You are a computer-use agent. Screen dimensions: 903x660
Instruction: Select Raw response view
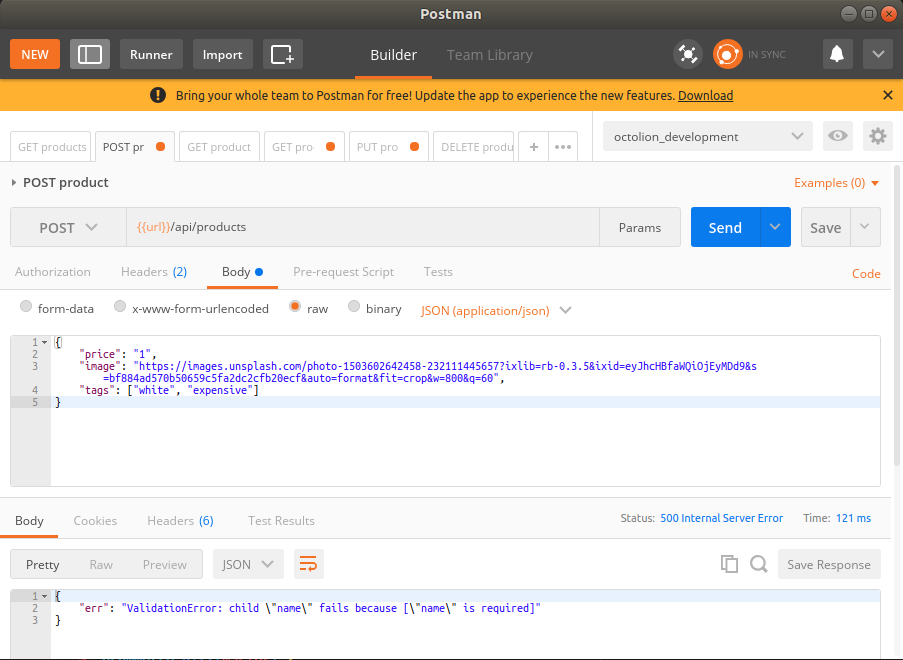tap(101, 564)
